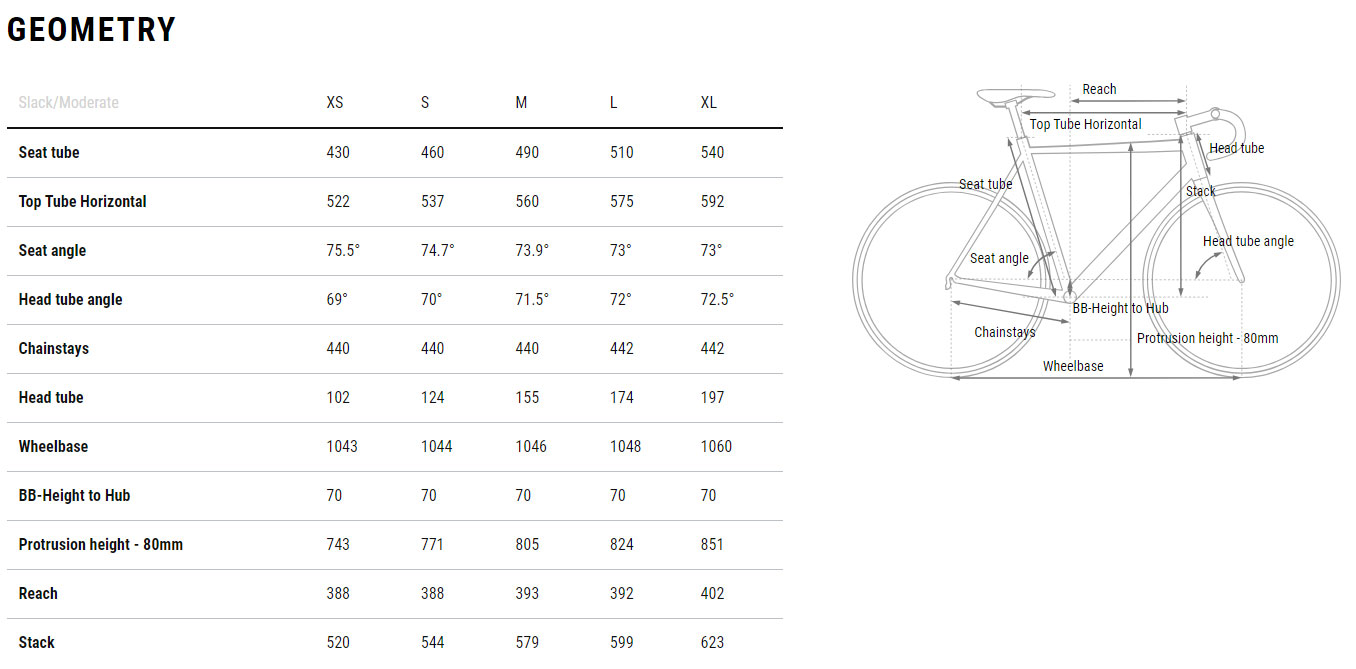Select the XS size column header
The image size is (1356, 669).
point(335,103)
